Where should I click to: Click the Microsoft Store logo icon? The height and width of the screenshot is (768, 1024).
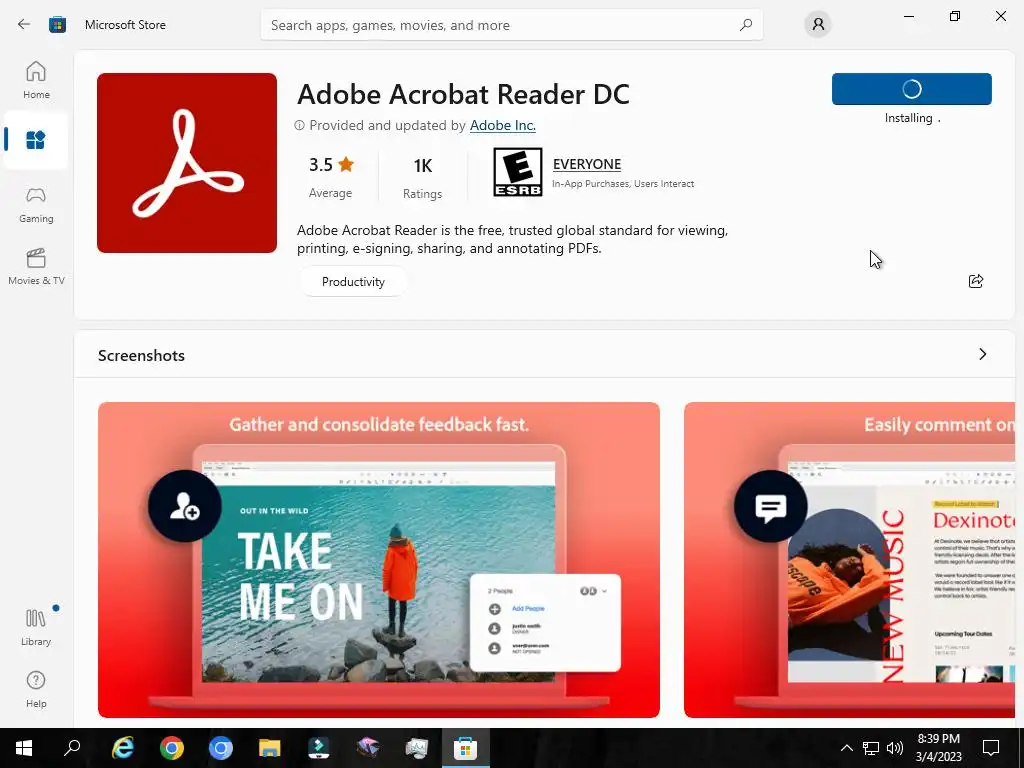click(x=57, y=25)
